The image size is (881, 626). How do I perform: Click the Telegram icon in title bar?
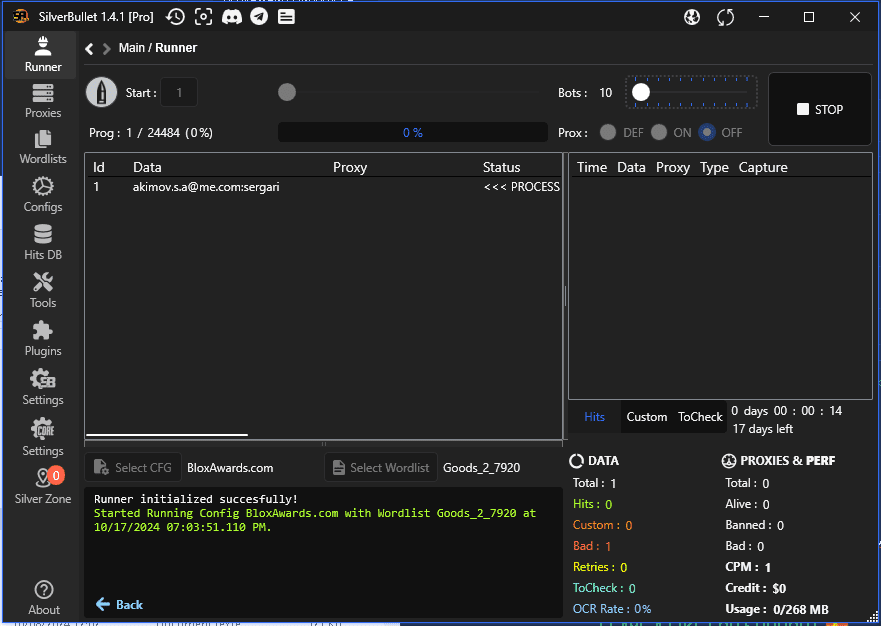click(x=259, y=17)
